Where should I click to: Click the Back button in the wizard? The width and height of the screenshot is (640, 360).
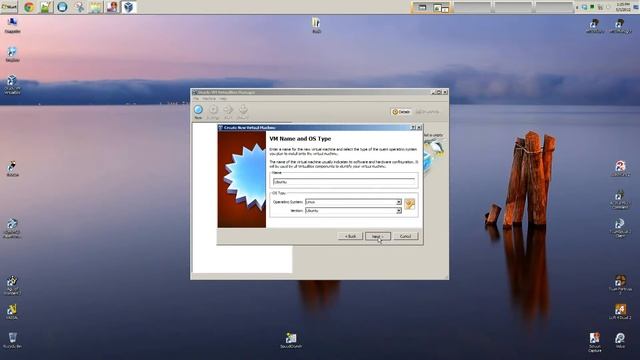tap(350, 236)
